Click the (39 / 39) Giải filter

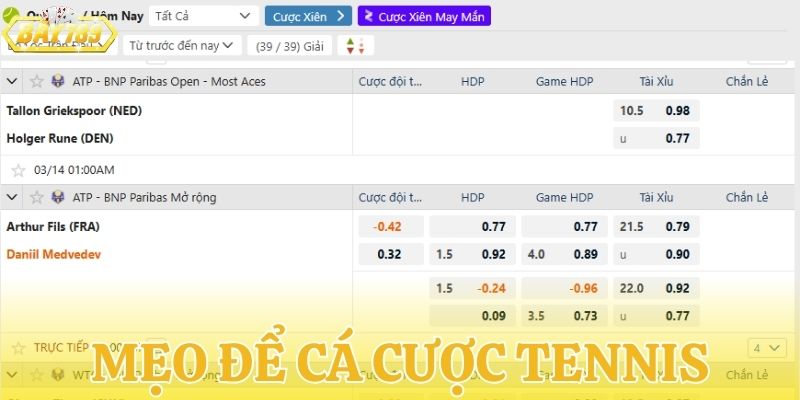(x=289, y=46)
